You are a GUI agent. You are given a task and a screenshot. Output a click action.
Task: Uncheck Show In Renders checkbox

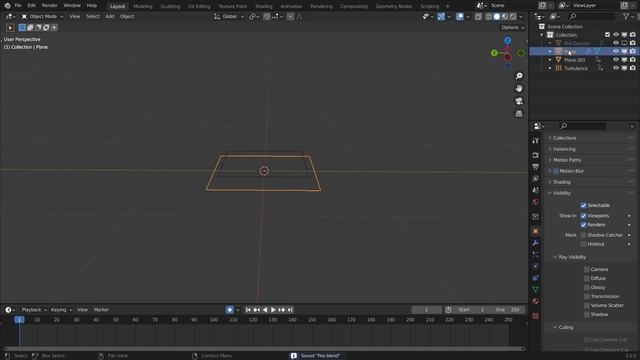(x=583, y=225)
